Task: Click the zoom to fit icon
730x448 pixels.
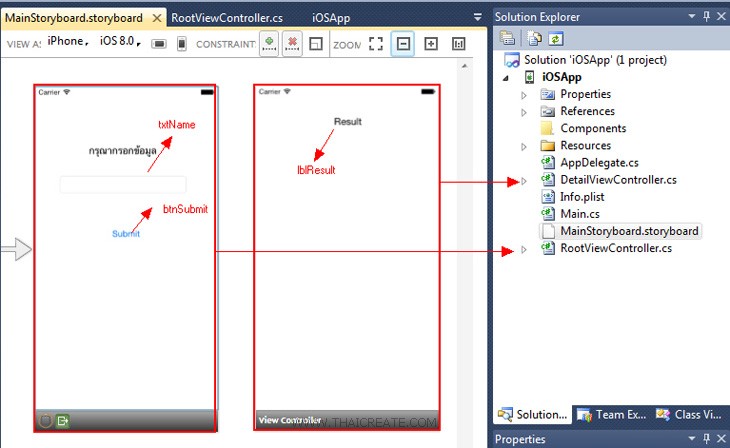Action: 376,44
